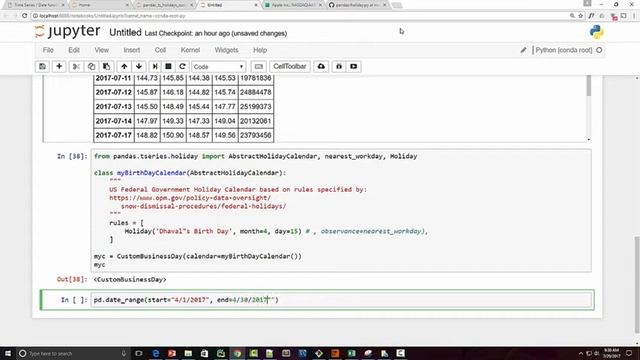Insert a cell below with the plus icon
The image size is (640, 360).
tap(59, 67)
